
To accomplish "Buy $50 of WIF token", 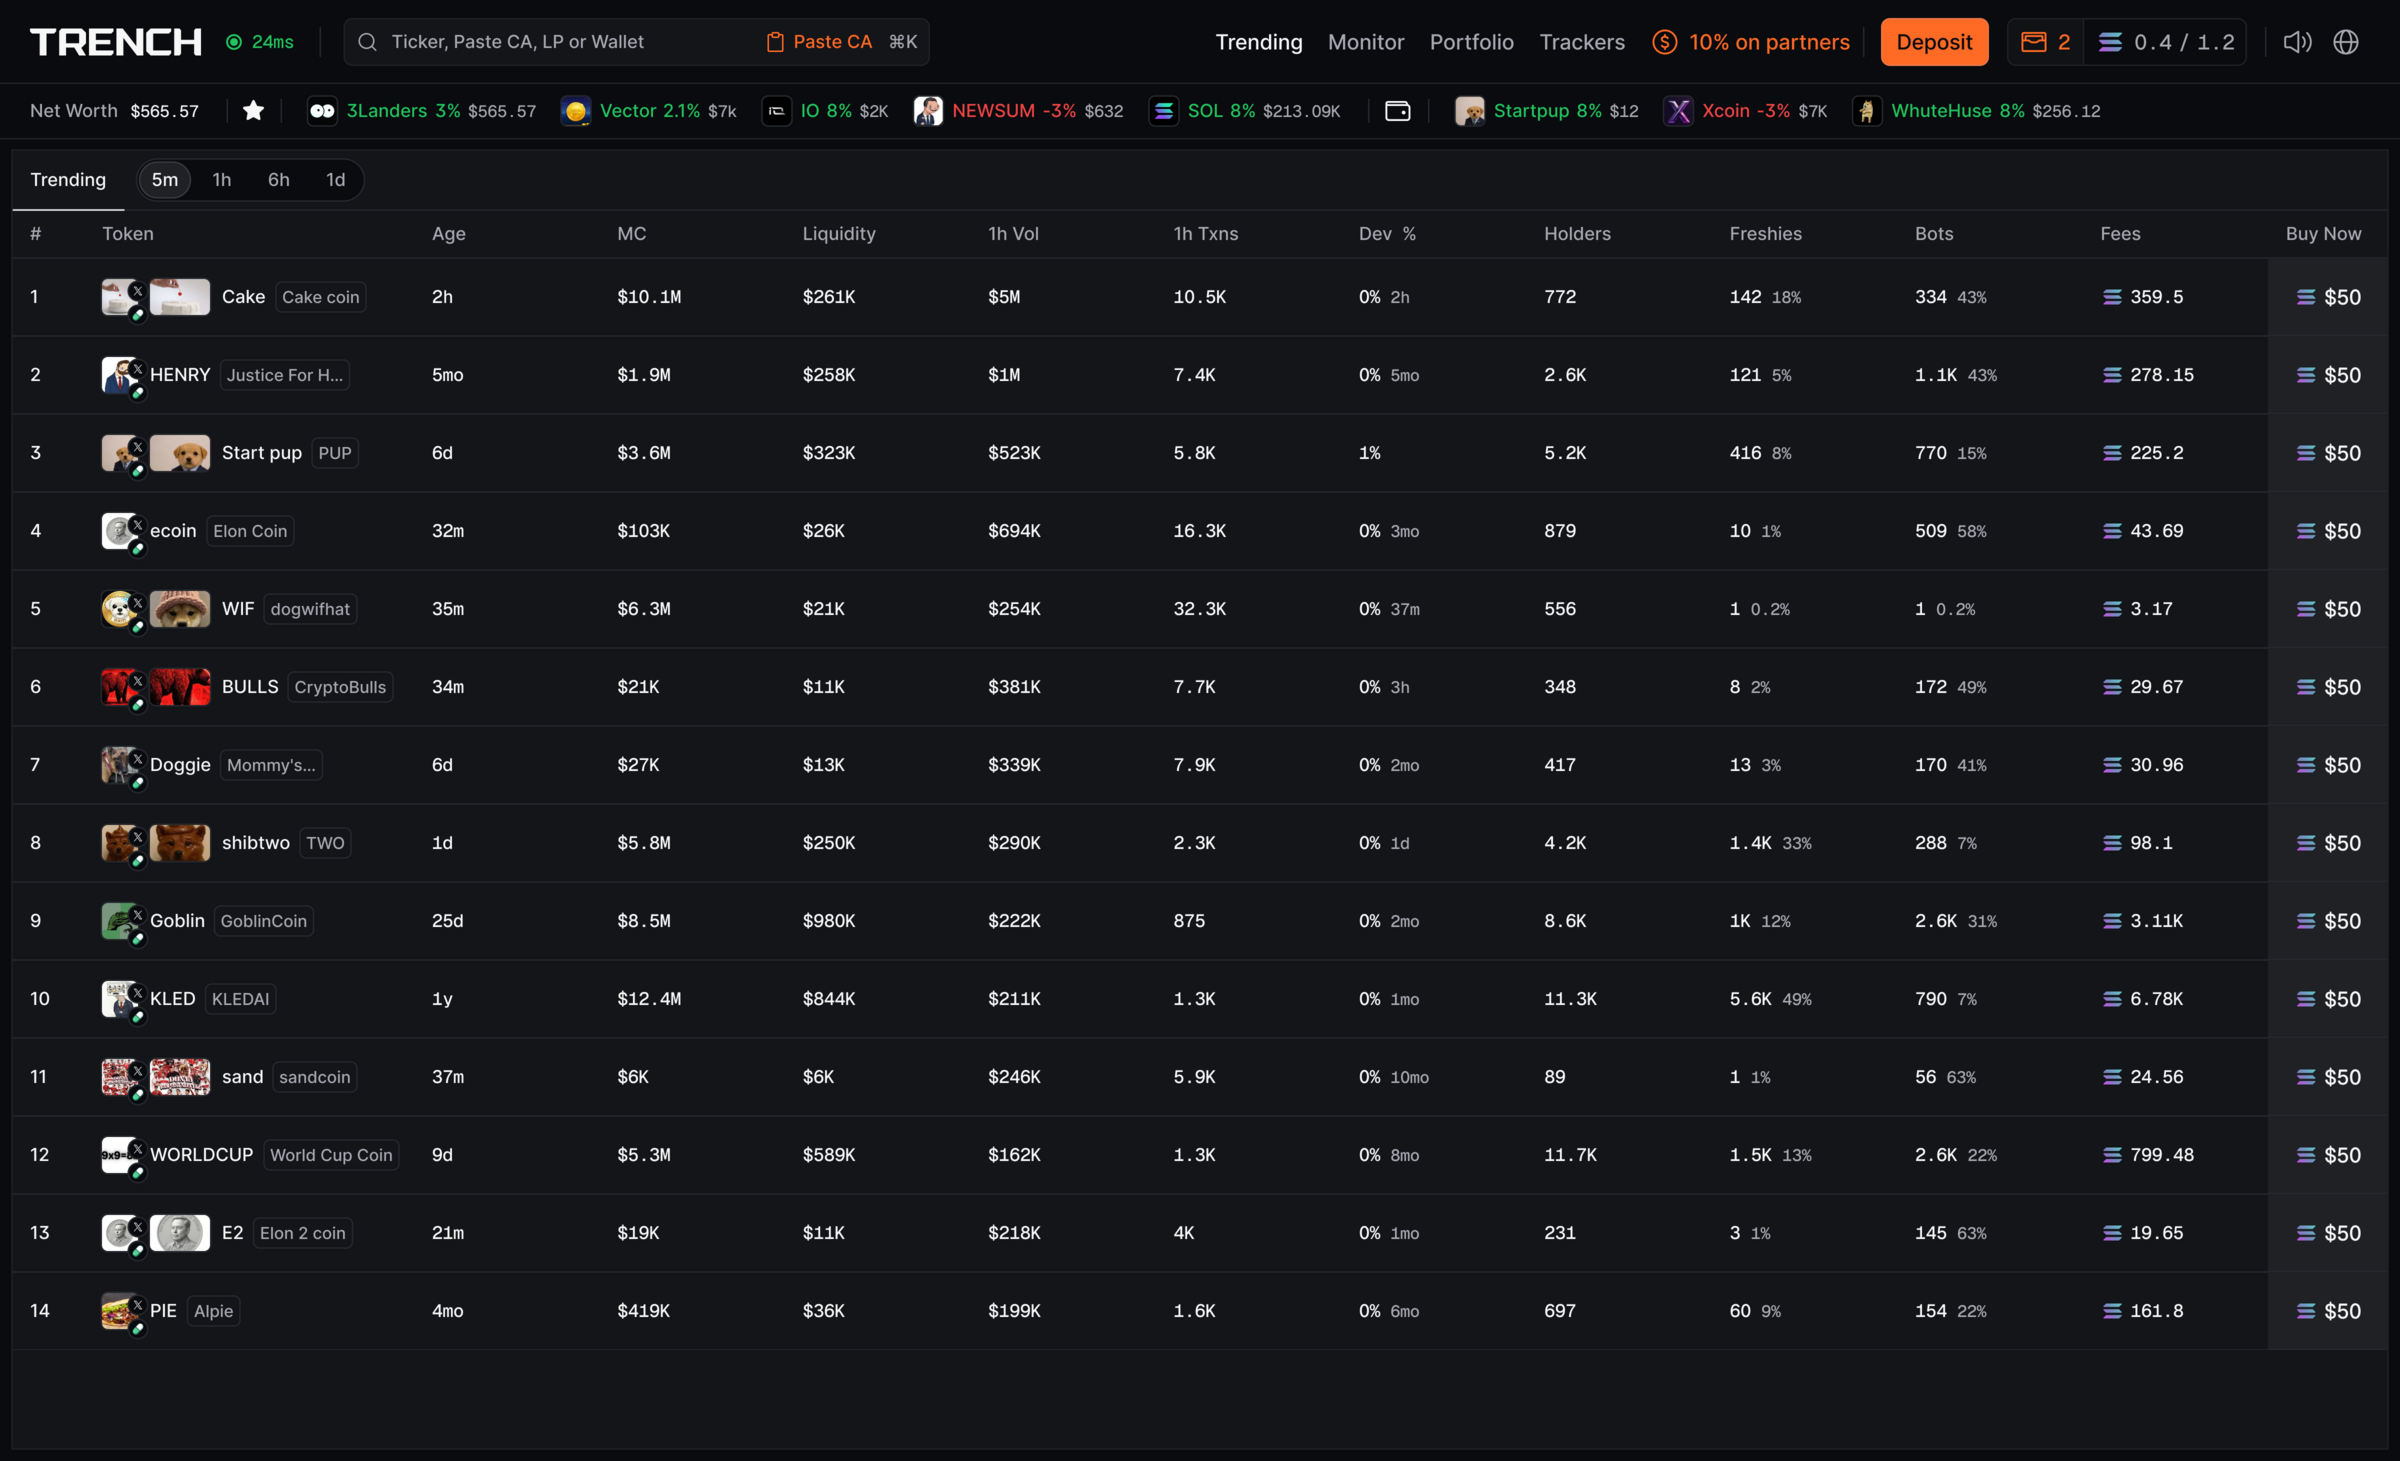I will click(2328, 609).
